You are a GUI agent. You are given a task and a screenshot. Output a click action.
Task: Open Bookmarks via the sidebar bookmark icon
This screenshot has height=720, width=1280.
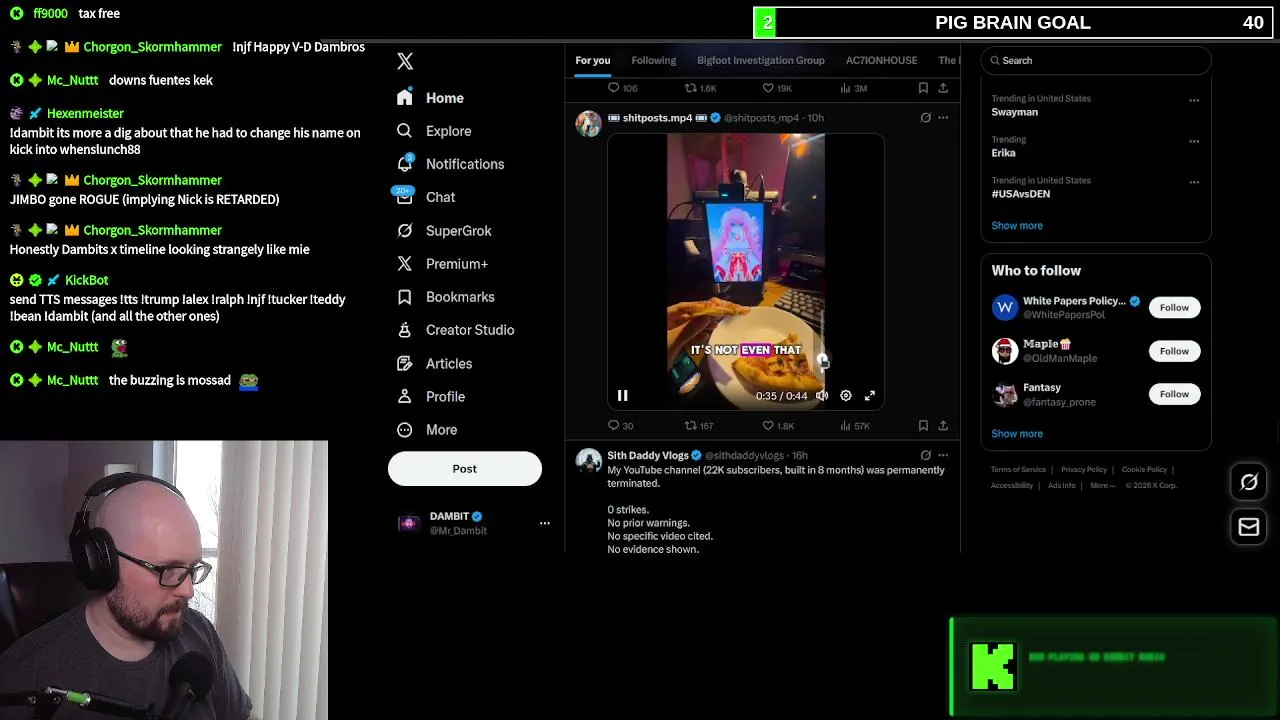[x=404, y=296]
